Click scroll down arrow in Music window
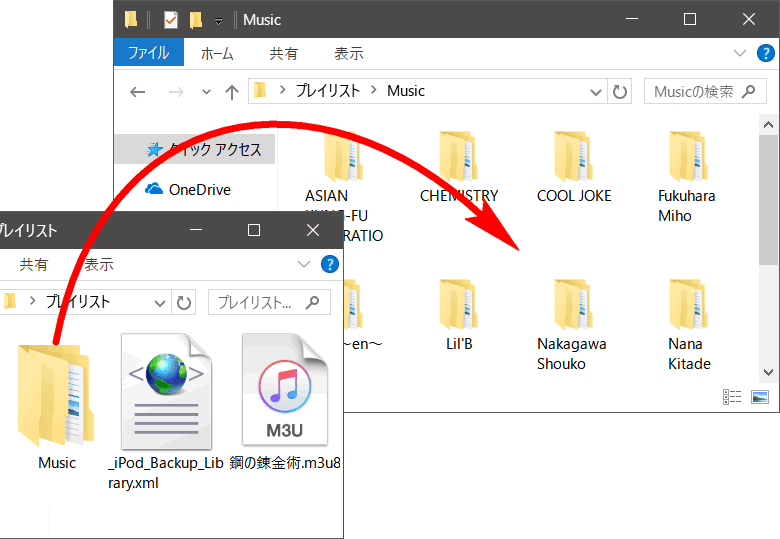 point(769,372)
